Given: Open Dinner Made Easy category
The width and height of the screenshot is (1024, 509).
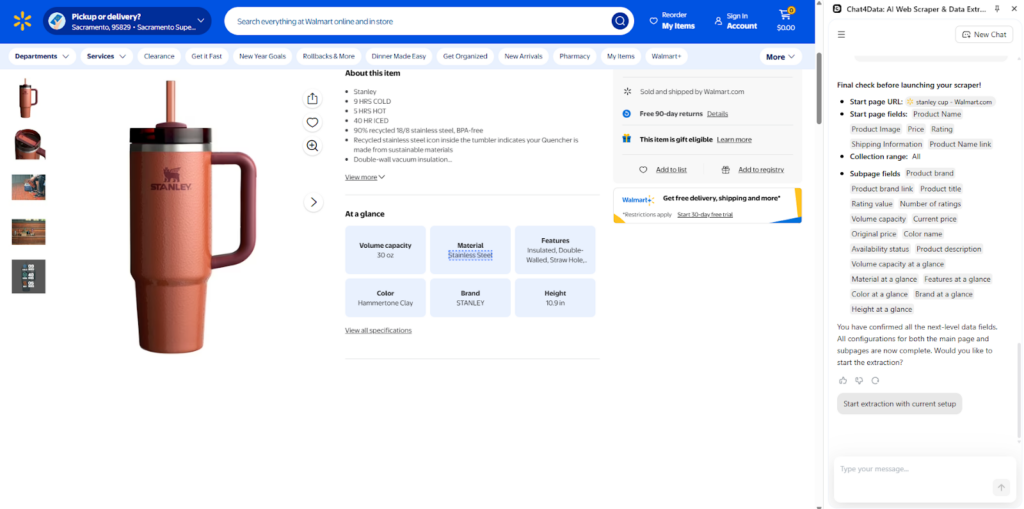Looking at the screenshot, I should [398, 56].
